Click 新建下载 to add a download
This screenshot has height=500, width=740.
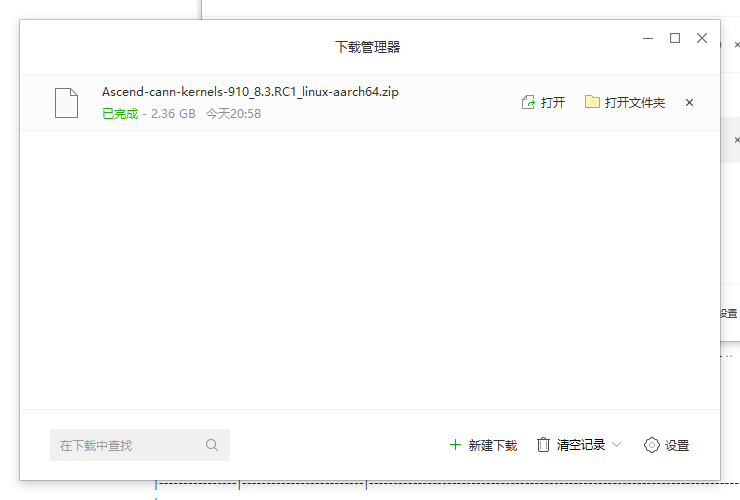click(x=483, y=445)
